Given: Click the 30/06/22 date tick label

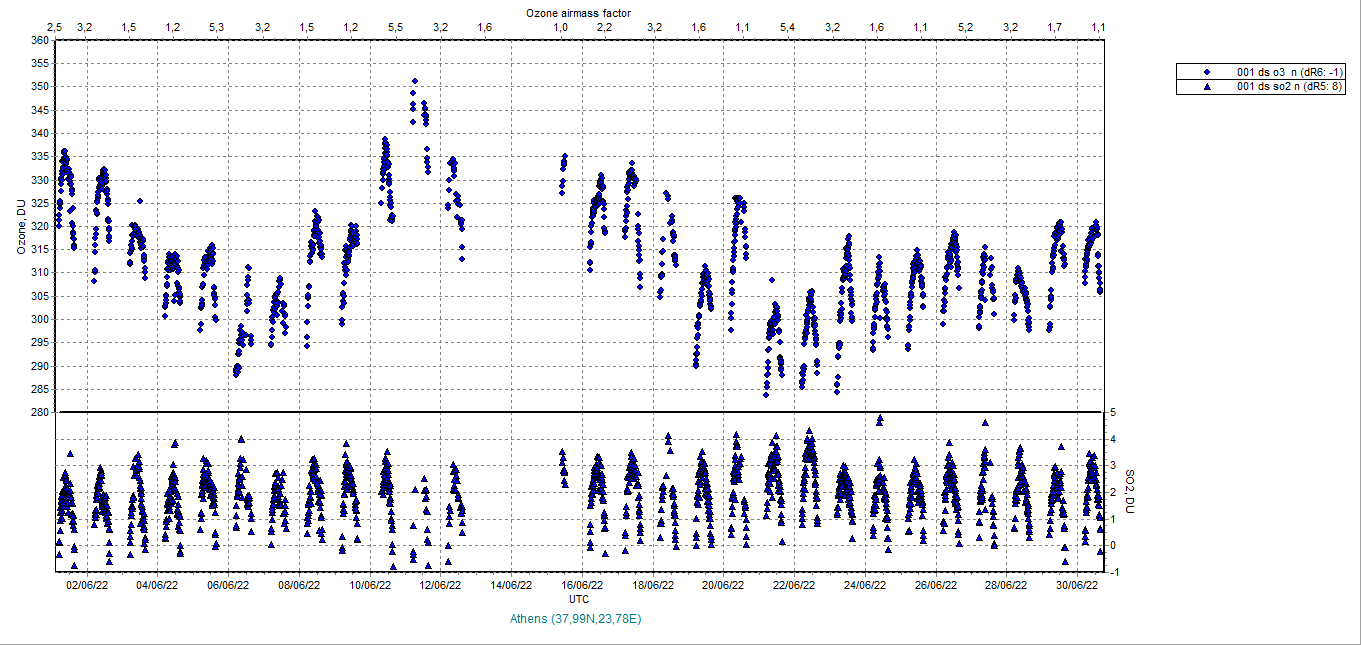Looking at the screenshot, I should point(1078,585).
